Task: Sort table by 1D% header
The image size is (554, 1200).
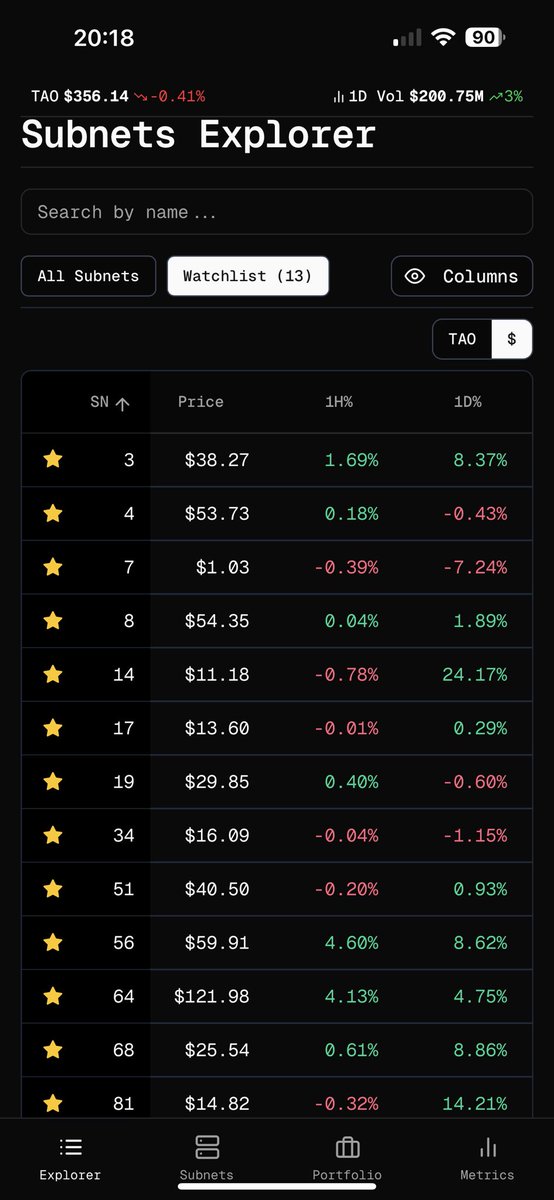Action: click(x=466, y=402)
